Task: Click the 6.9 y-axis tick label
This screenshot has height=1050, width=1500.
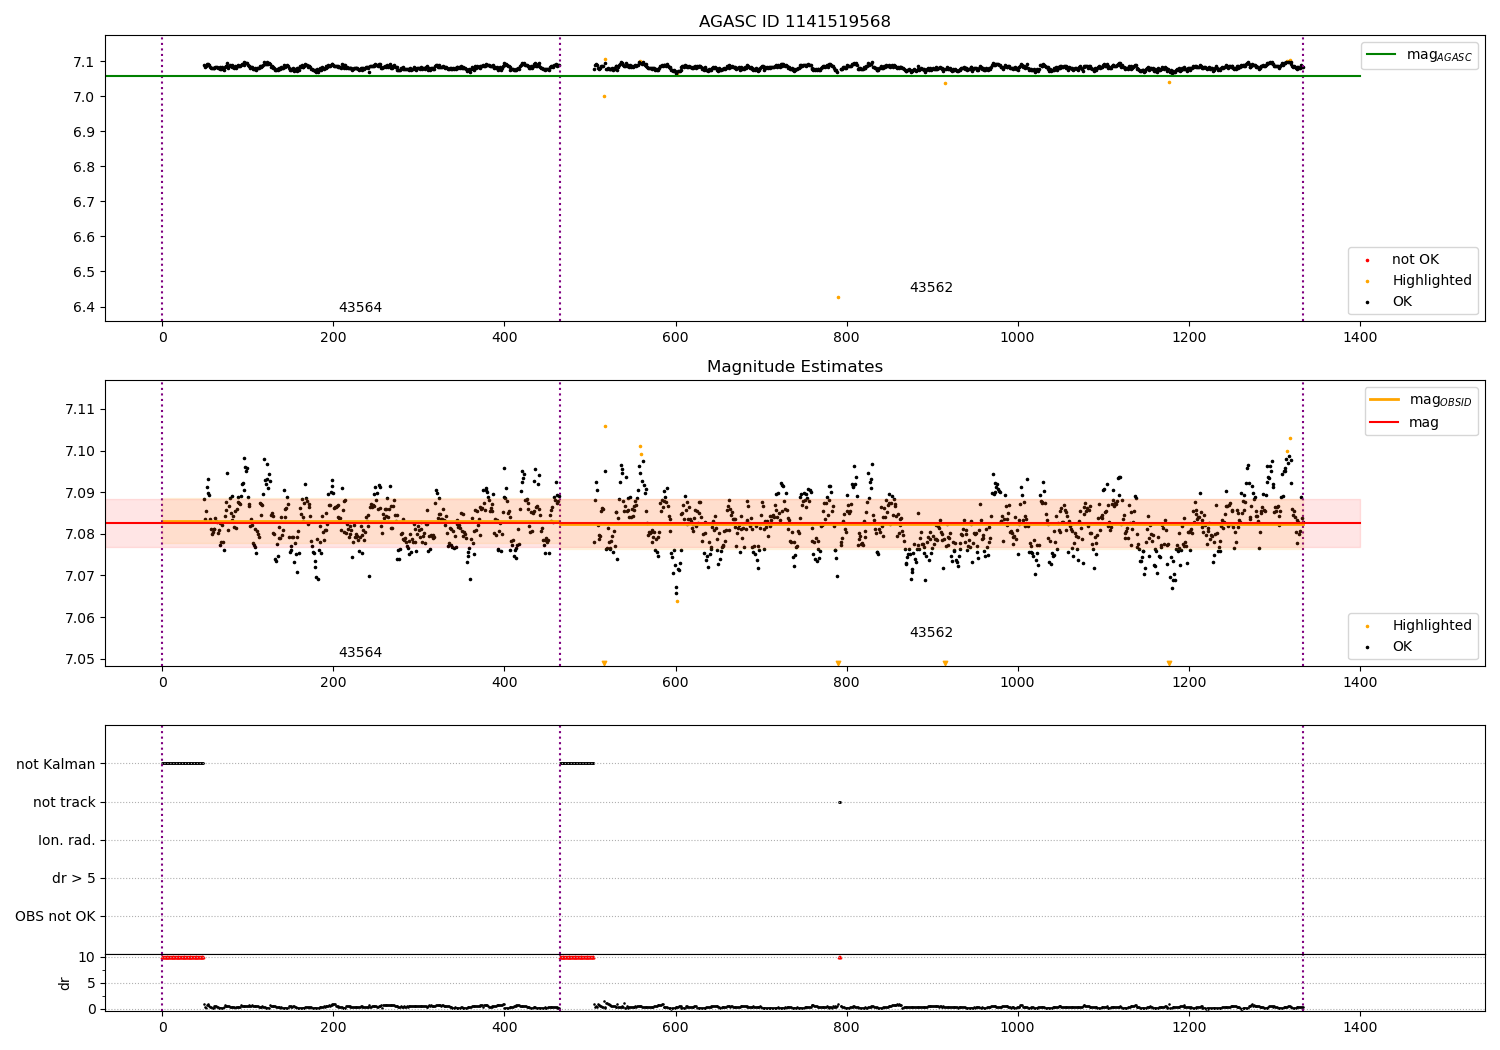Action: coord(85,132)
